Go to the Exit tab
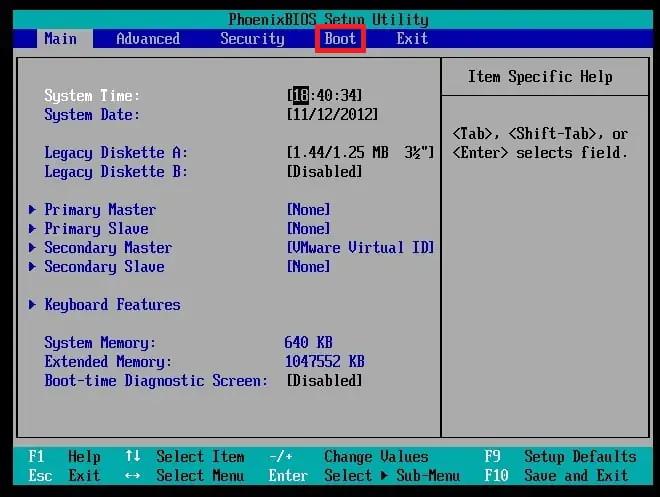The image size is (660, 497). pyautogui.click(x=412, y=39)
